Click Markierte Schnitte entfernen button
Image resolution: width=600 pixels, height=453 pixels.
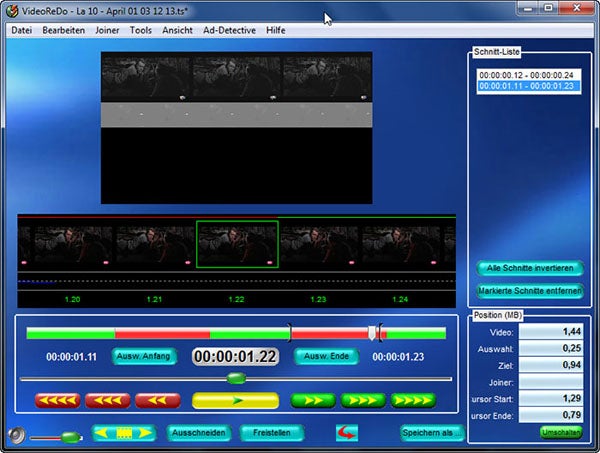530,291
